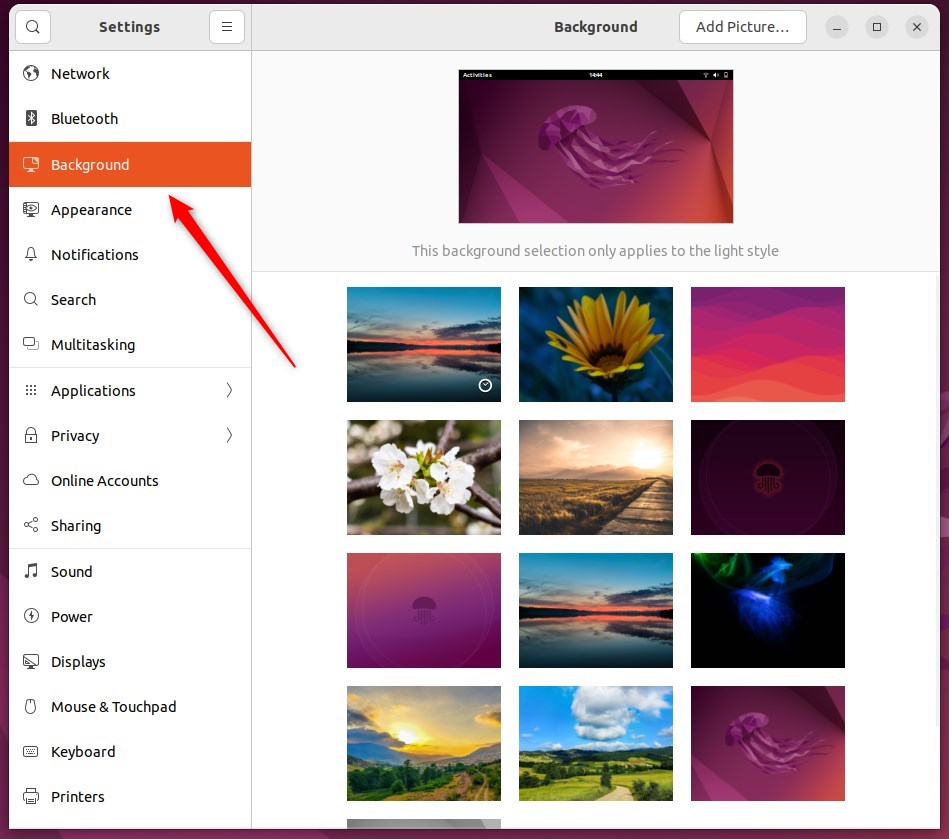Choose the pink-orange waves wallpaper
Viewport: 949px width, 839px height.
pyautogui.click(x=767, y=344)
